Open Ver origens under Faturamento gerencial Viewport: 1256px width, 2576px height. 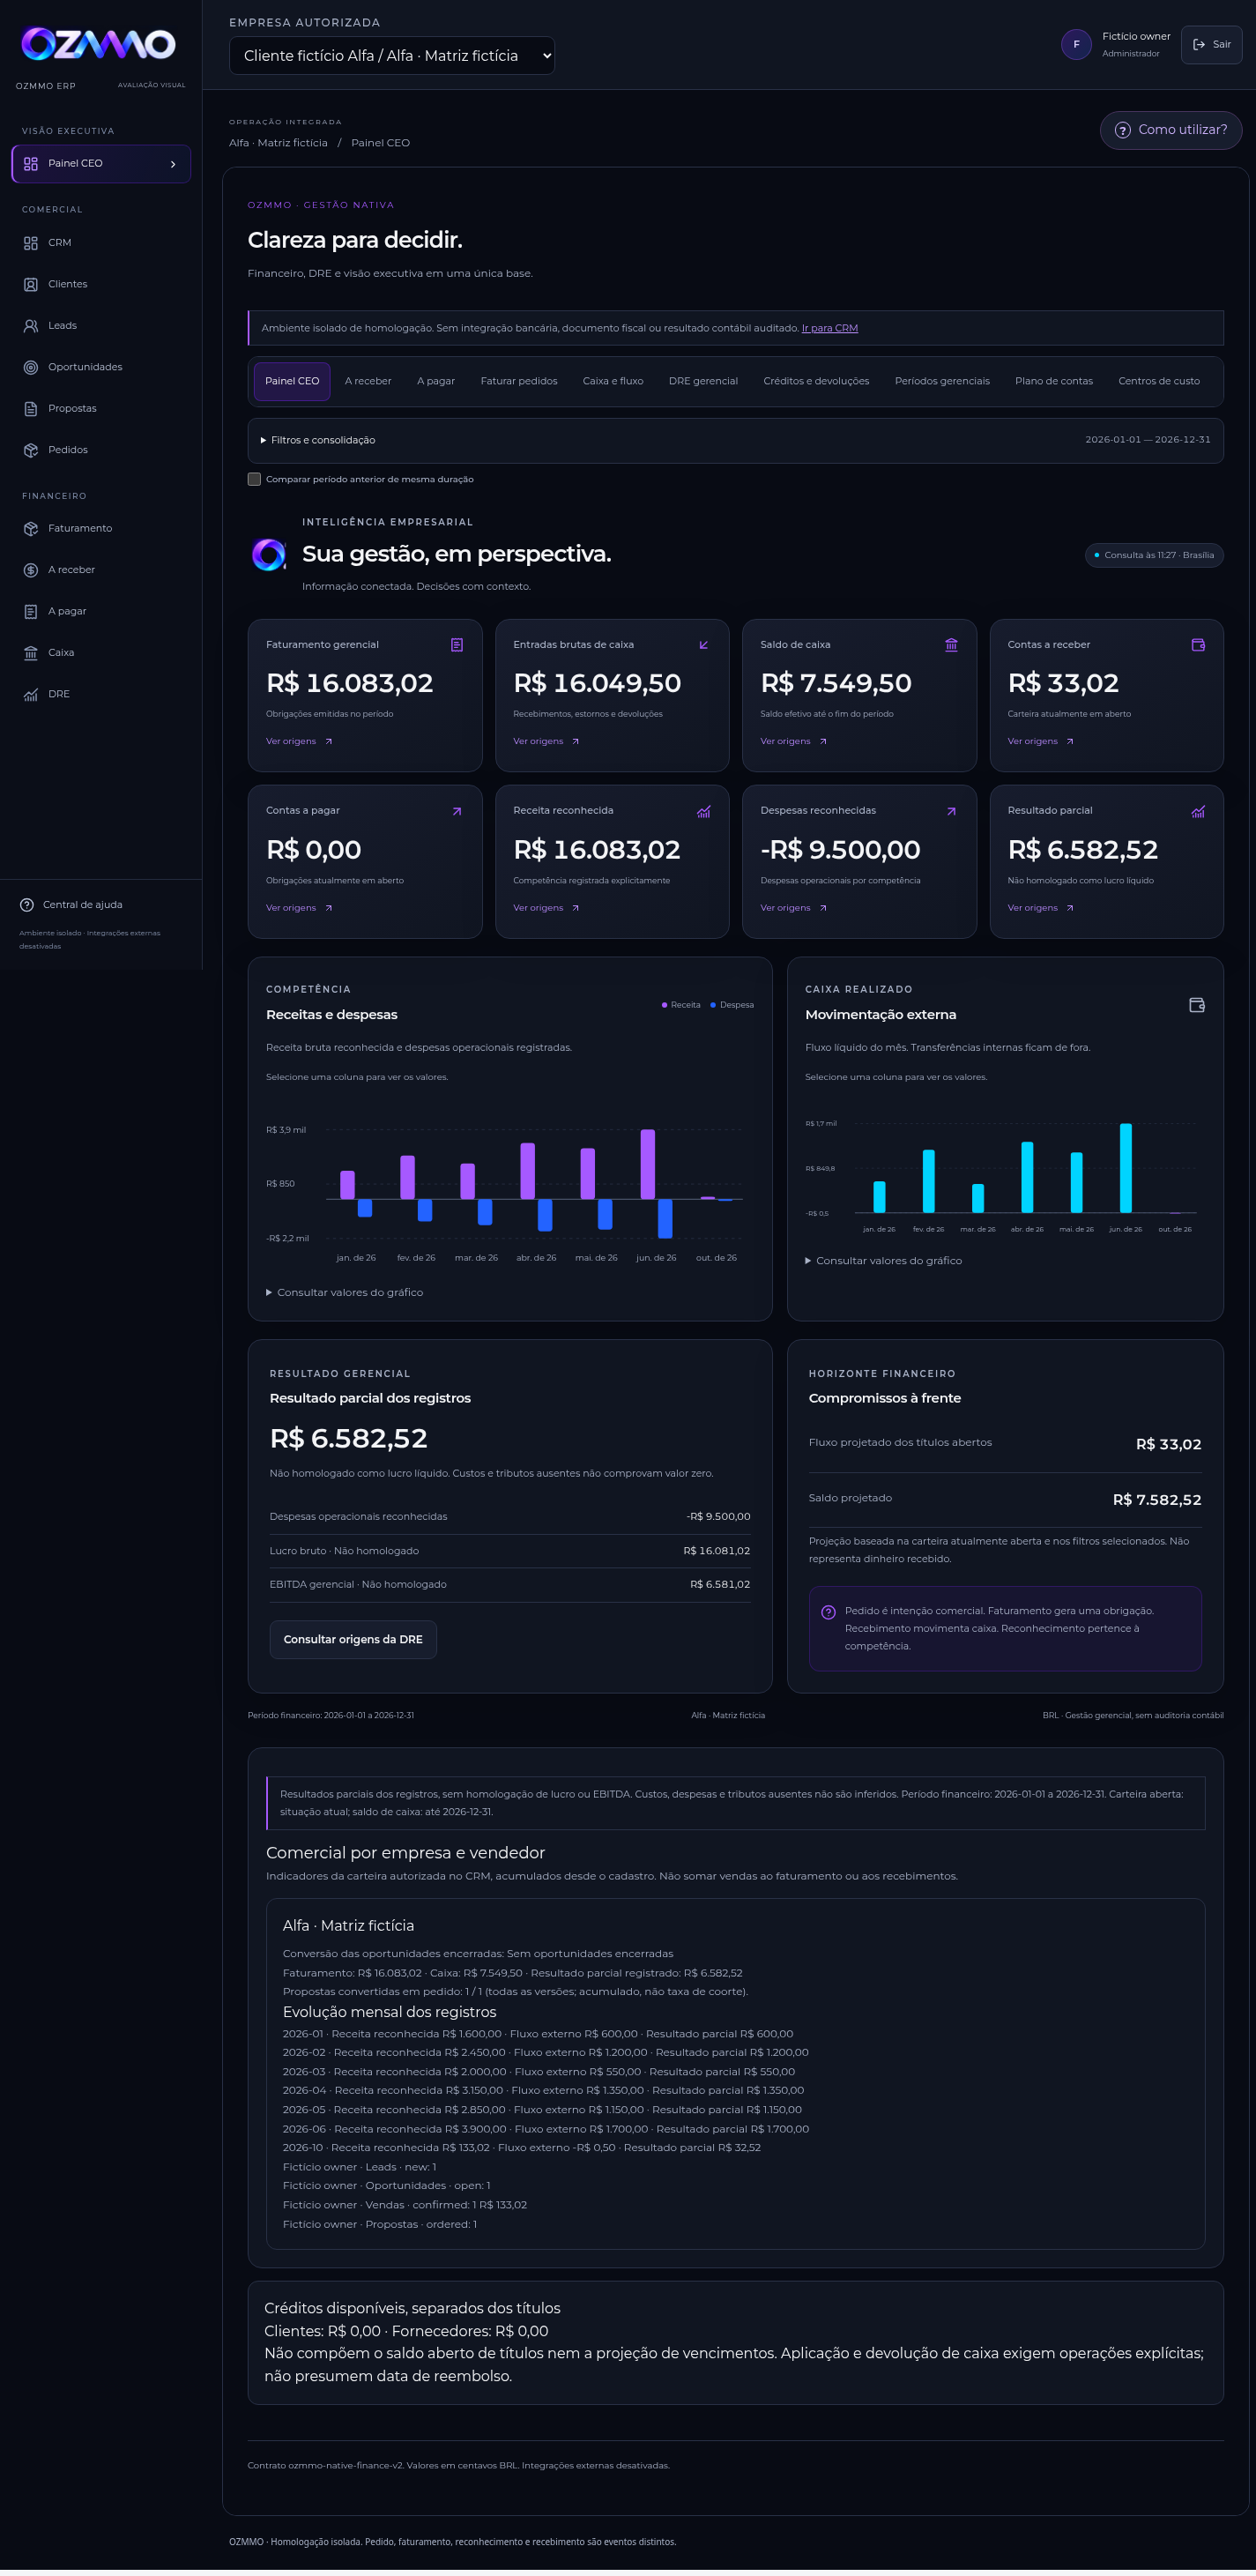(x=299, y=741)
